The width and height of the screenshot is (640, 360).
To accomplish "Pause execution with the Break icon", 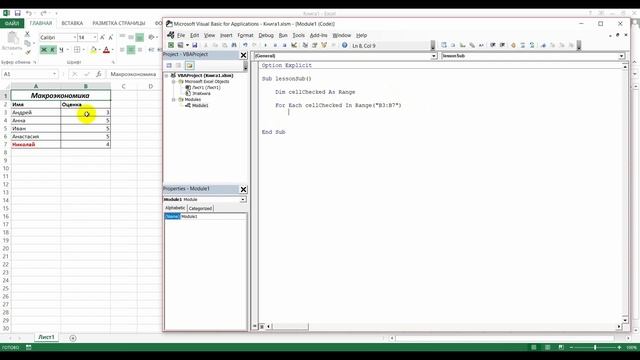I will coord(275,45).
